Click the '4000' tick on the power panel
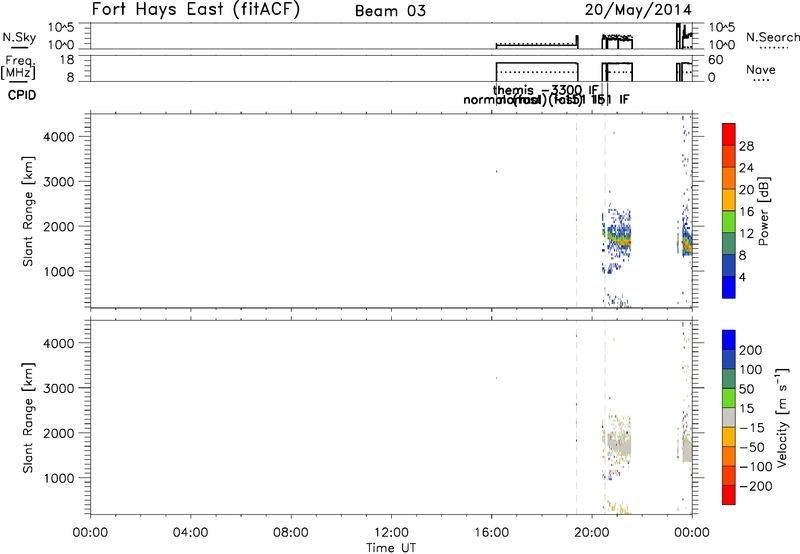The height and width of the screenshot is (554, 800). 59,137
